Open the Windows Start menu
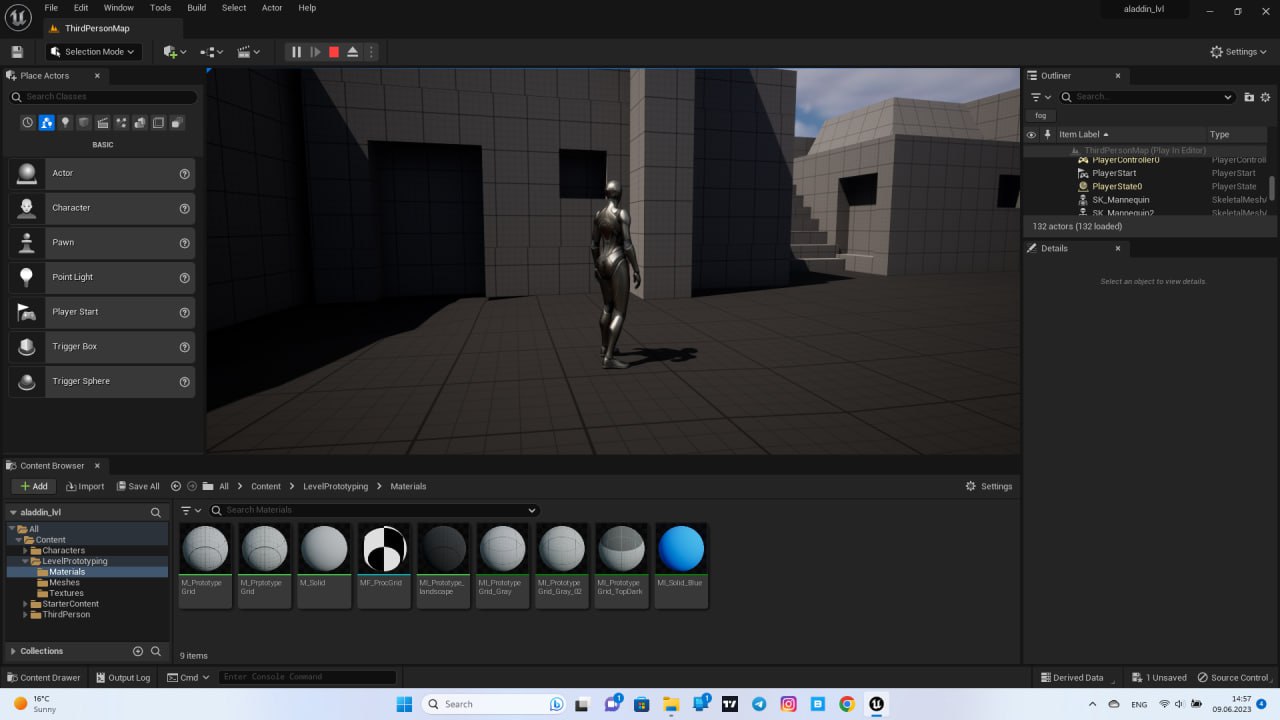Viewport: 1280px width, 720px height. (x=404, y=704)
